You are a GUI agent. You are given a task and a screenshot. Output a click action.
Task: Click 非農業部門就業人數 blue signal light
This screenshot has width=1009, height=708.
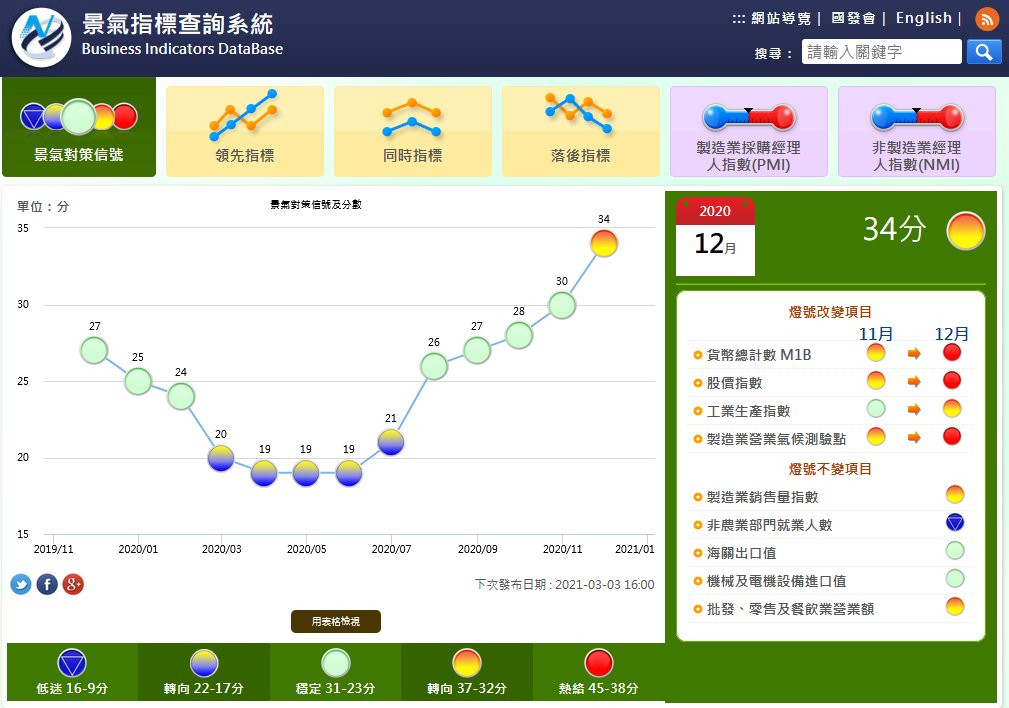point(955,523)
